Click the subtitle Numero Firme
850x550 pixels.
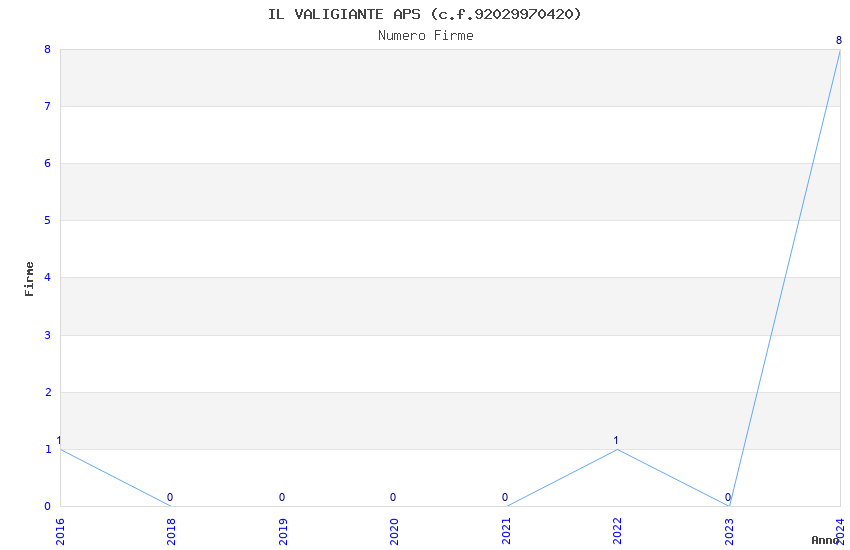point(426,36)
